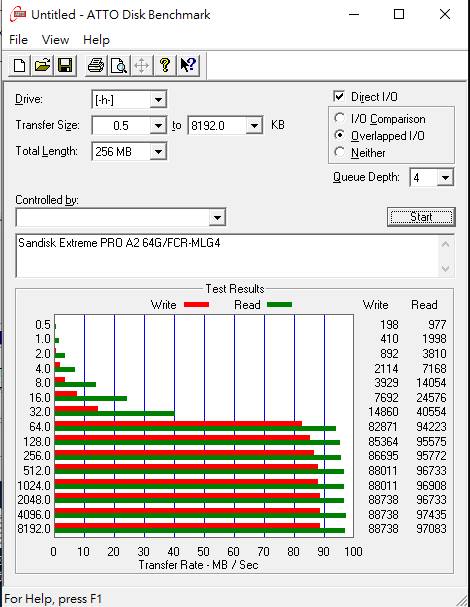Expand the minimum Transfer Size 0.5 dropdown
Screen dimensions: 470x607
(x=158, y=125)
